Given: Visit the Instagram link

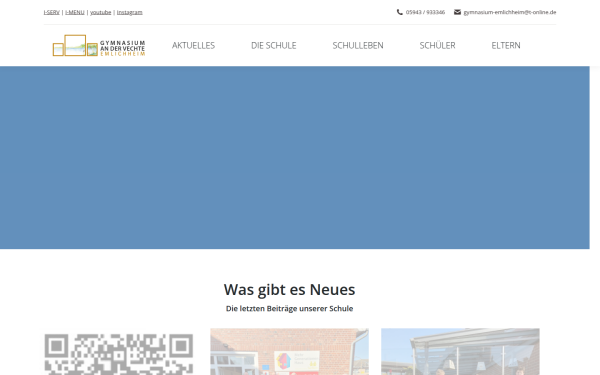Looking at the screenshot, I should [x=130, y=12].
